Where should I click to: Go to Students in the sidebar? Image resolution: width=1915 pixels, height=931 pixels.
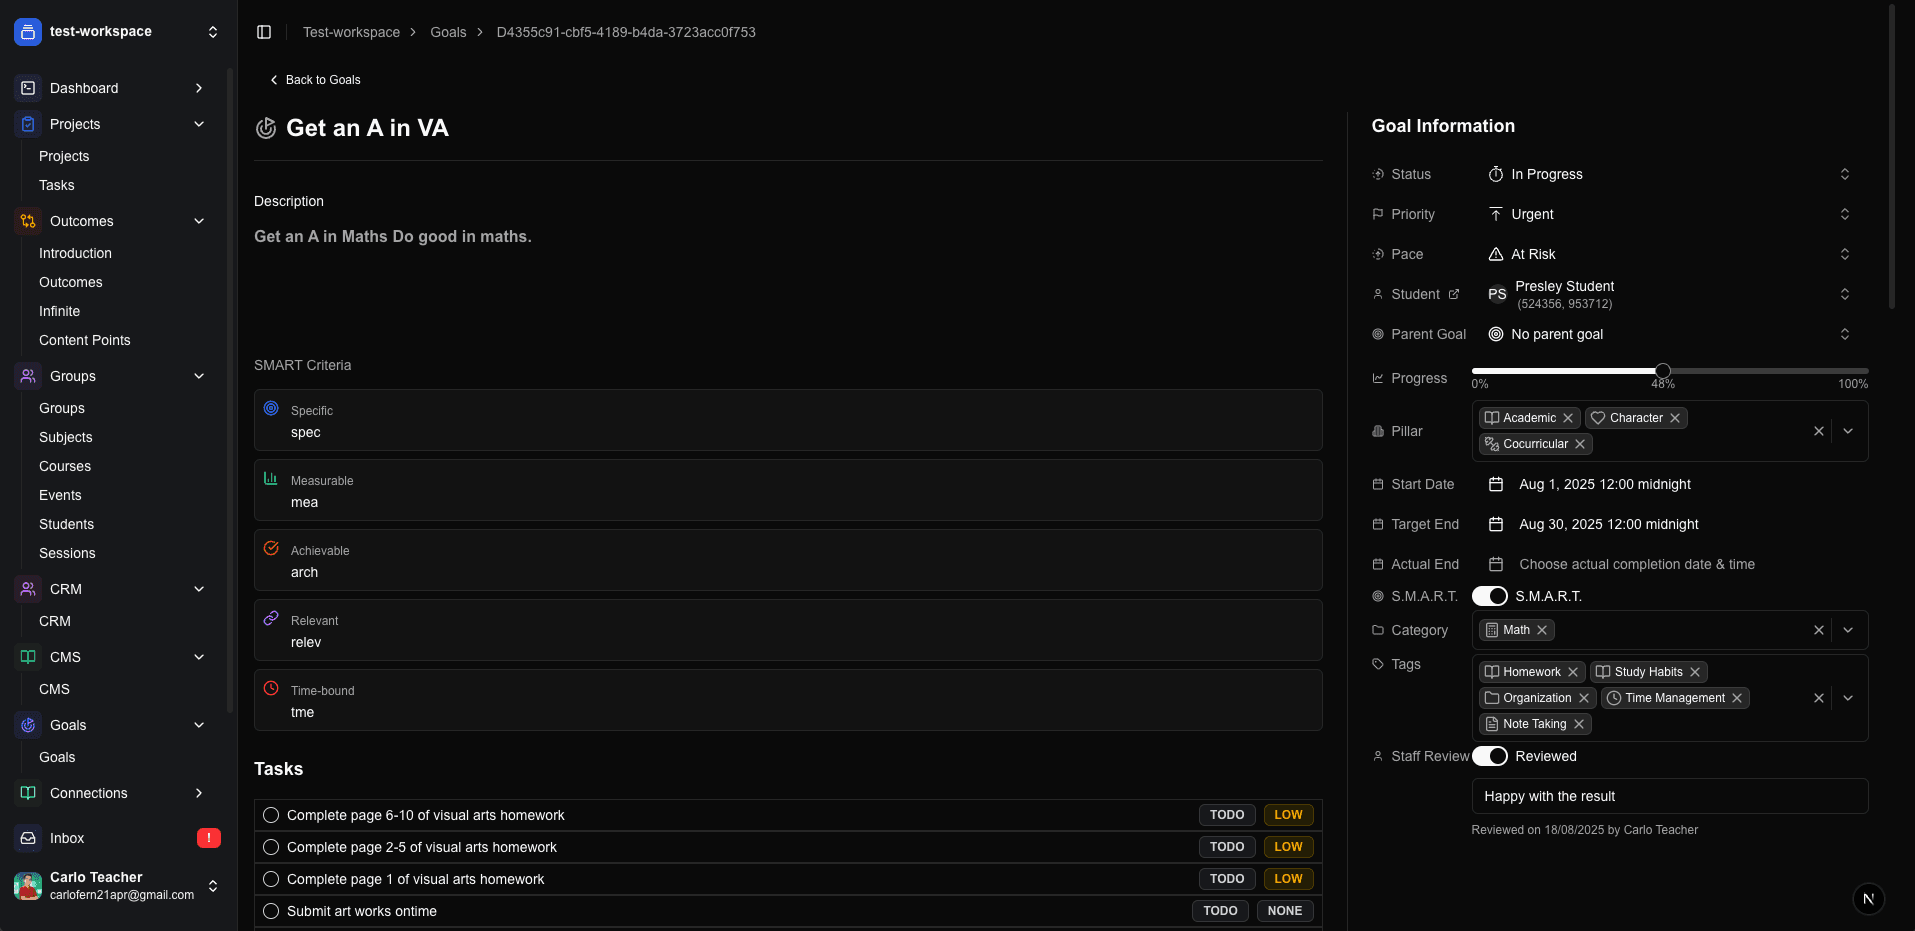click(66, 524)
